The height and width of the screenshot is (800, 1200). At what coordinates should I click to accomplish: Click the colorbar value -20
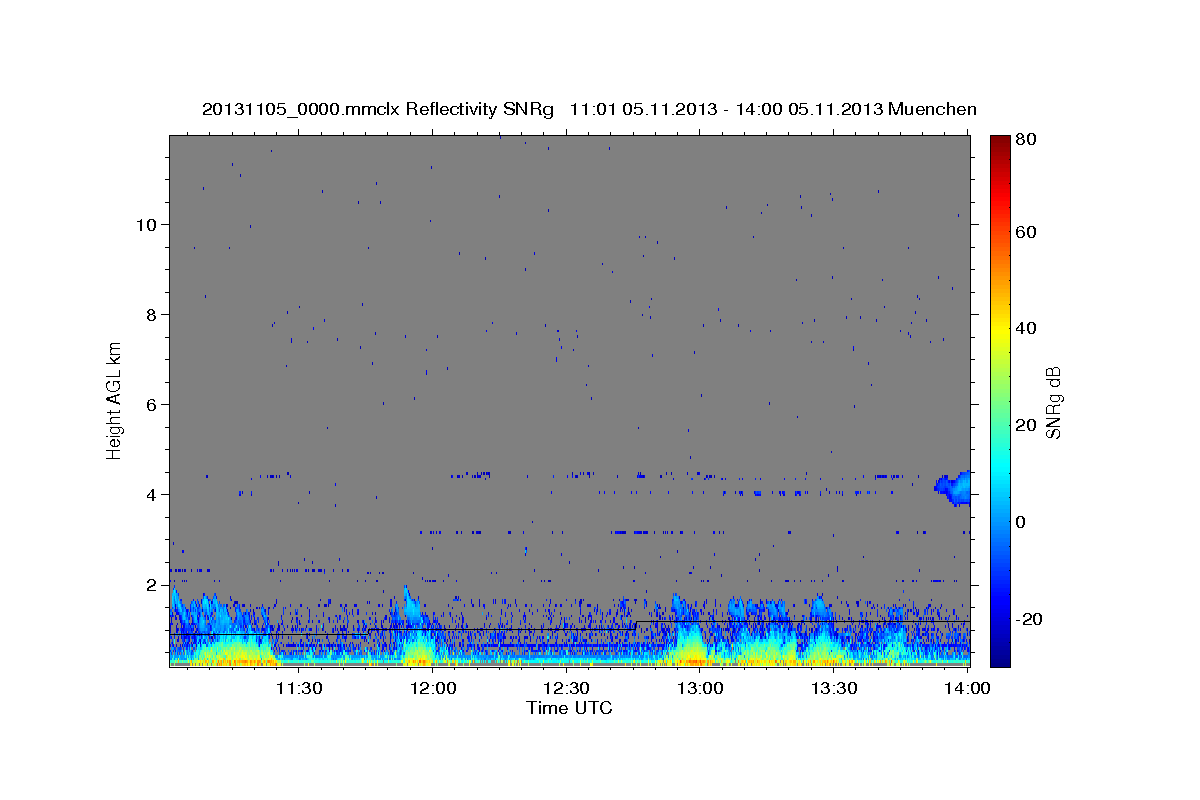(x=1028, y=619)
